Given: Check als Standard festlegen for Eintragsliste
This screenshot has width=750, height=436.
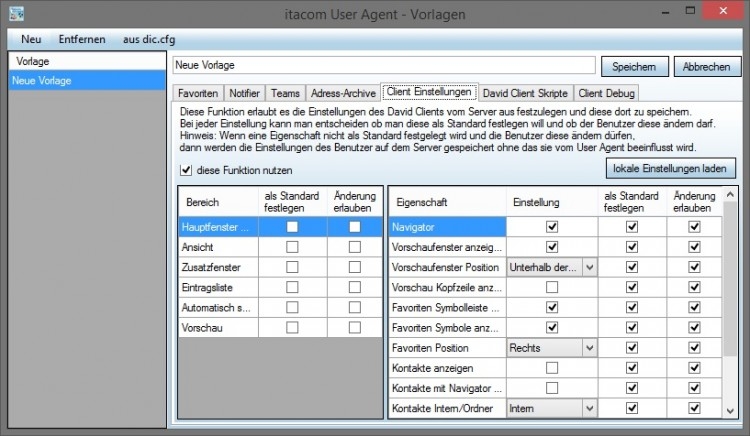Looking at the screenshot, I should [292, 287].
